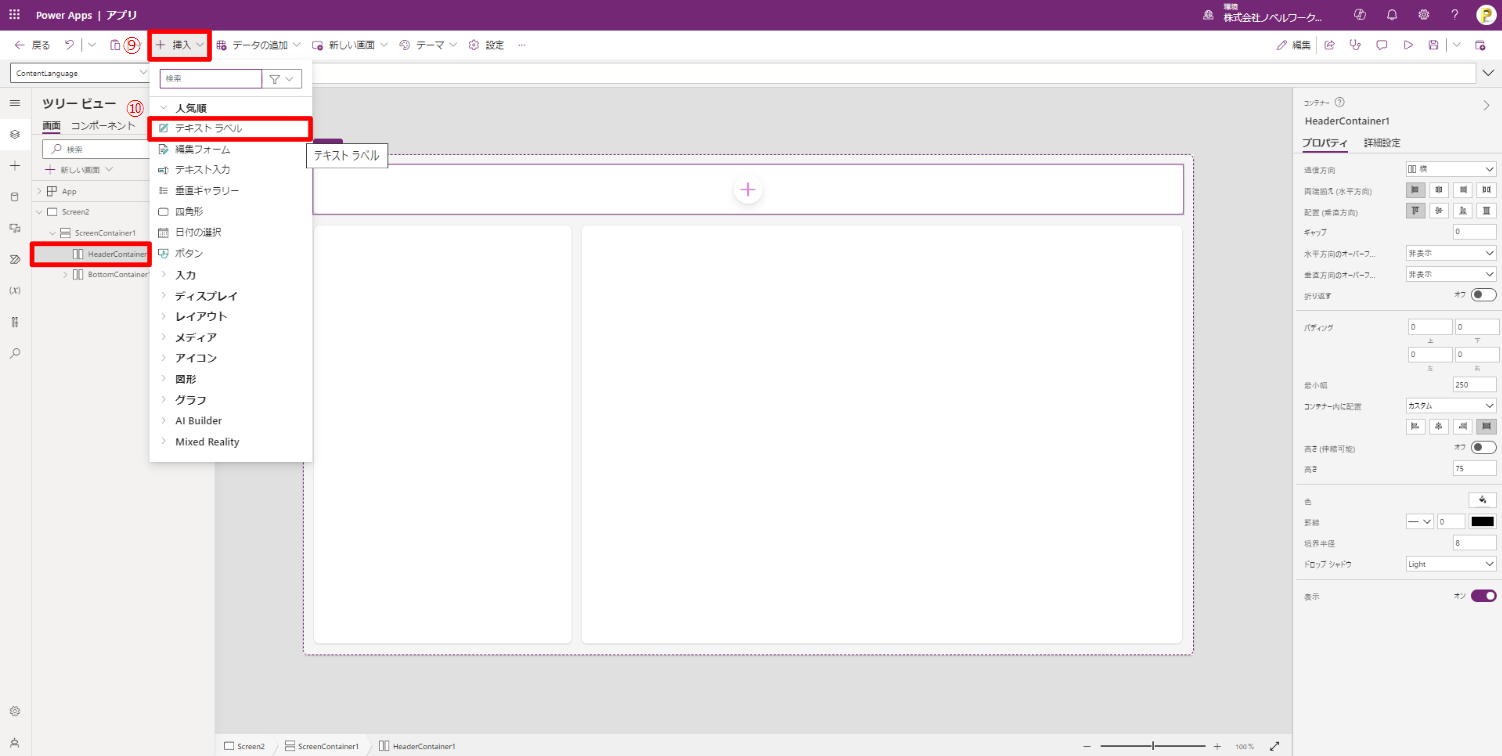
Task: Click the データの追加 button
Action: (258, 45)
